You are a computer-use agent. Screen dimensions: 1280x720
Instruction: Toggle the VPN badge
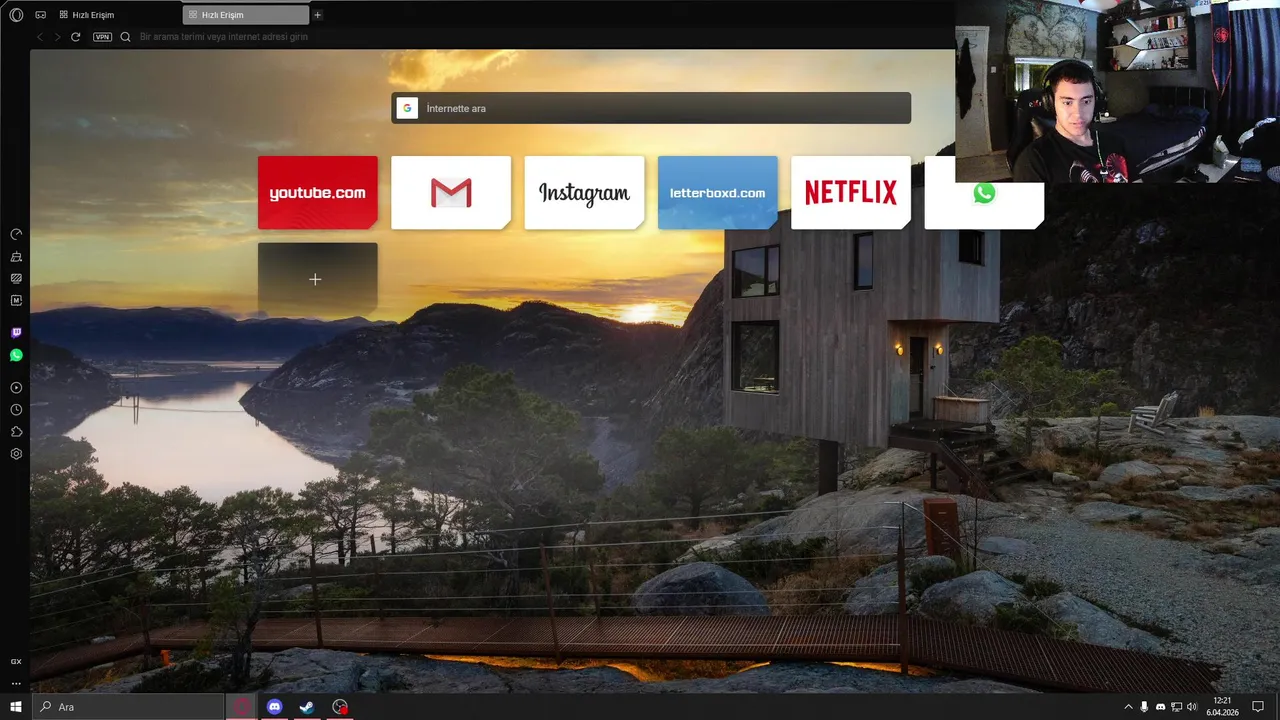(102, 37)
